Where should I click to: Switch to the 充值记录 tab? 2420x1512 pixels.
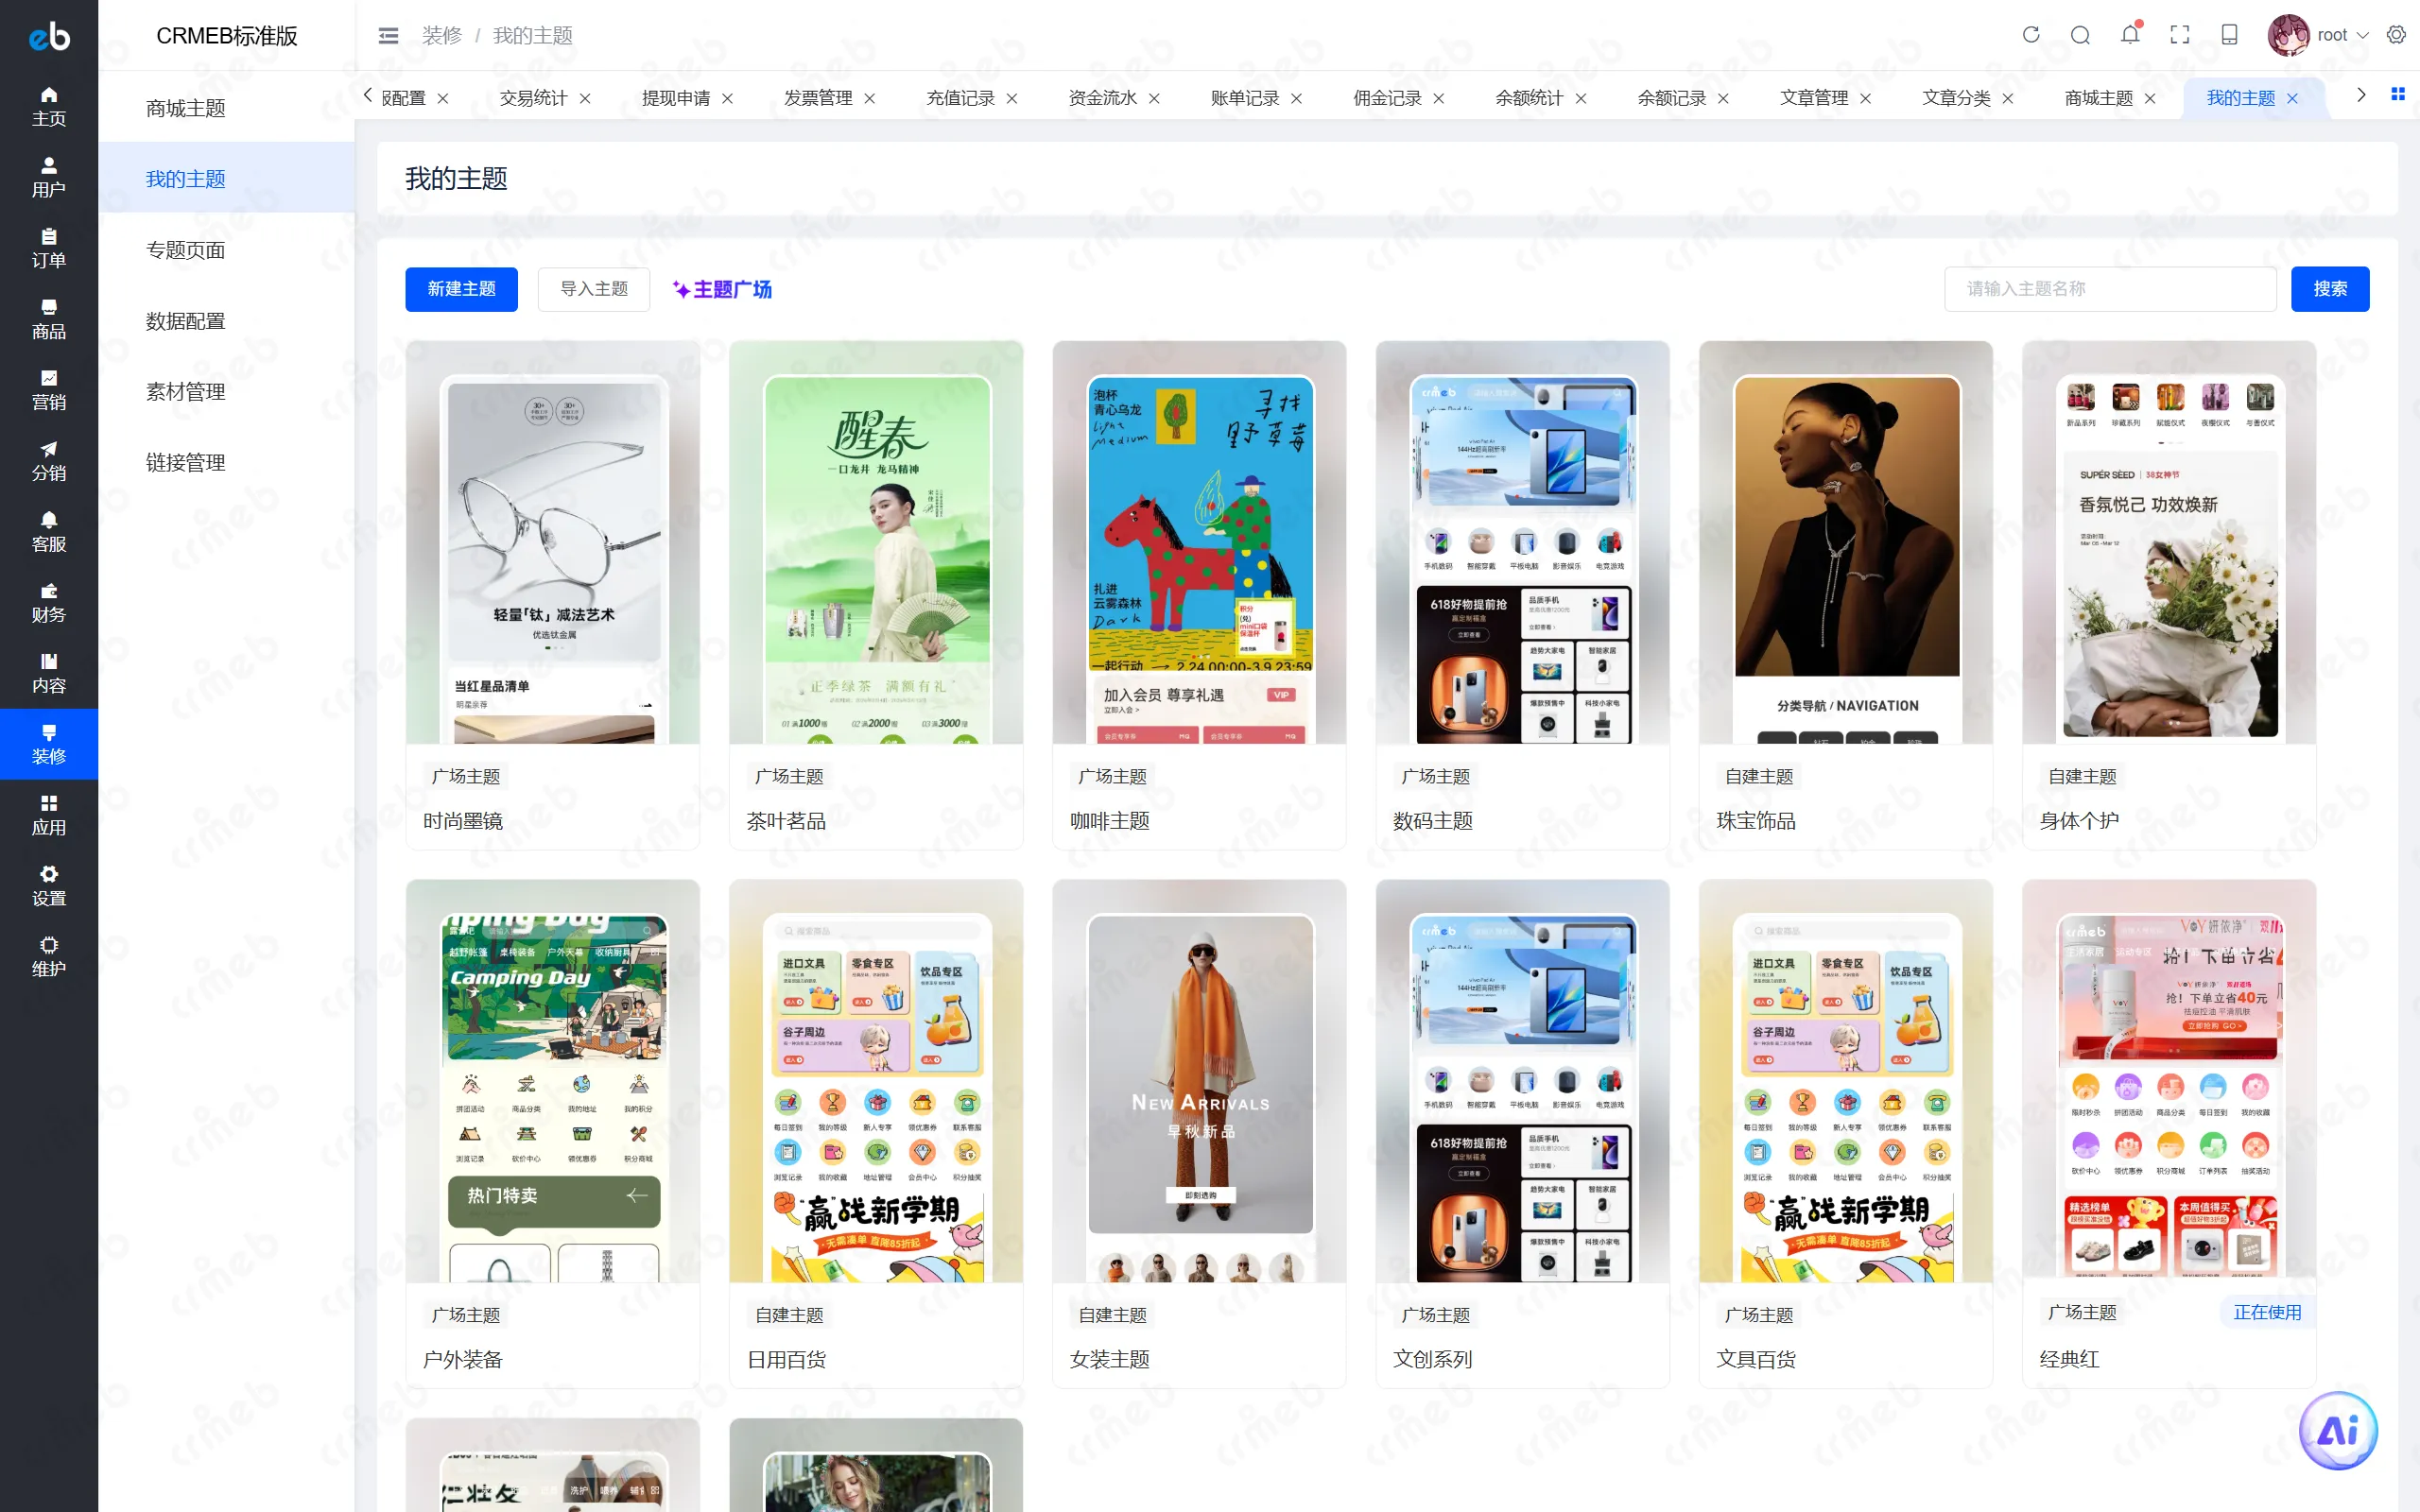coord(960,98)
